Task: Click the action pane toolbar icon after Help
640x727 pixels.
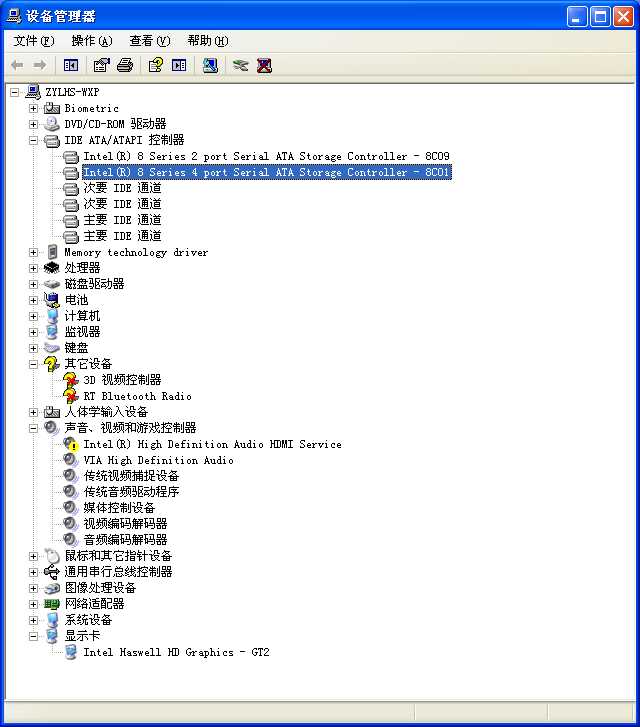Action: (x=179, y=65)
